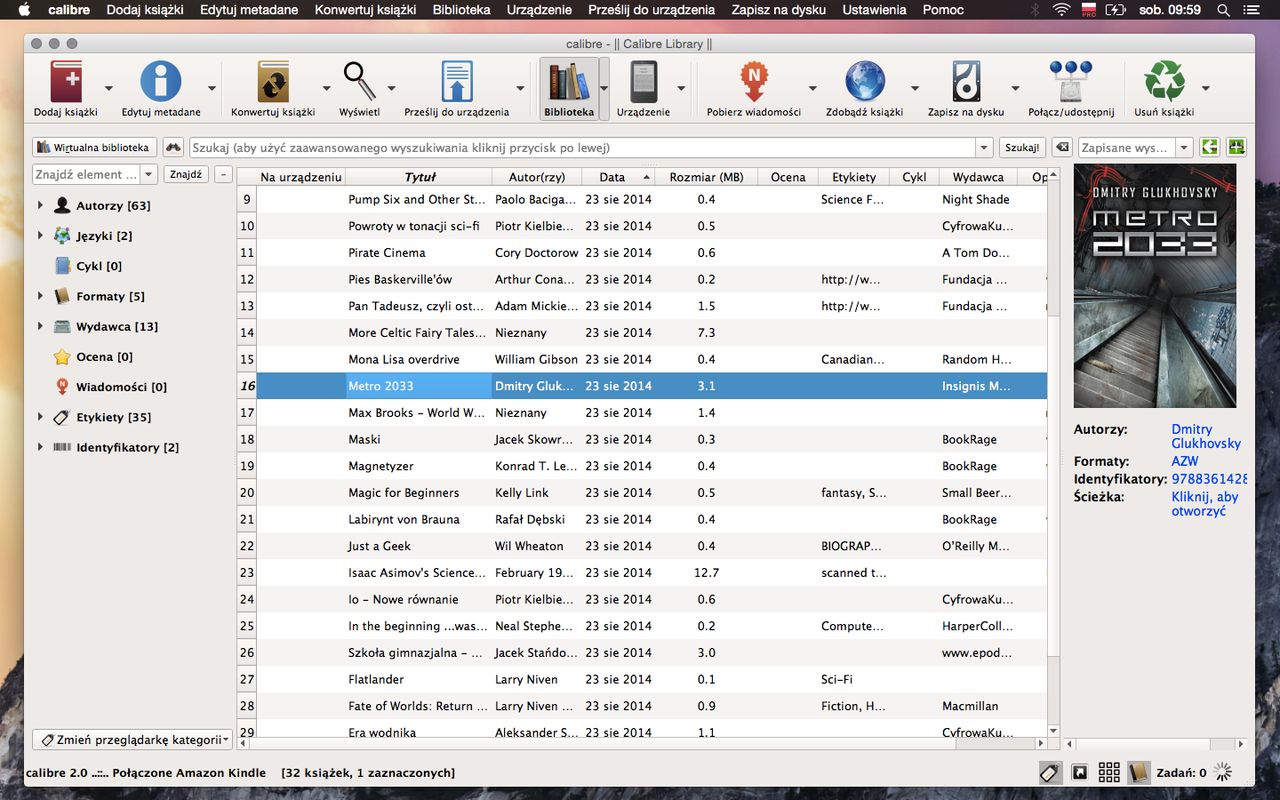The height and width of the screenshot is (800, 1280).
Task: Click the green copy-search icon beside saved searches
Action: tap(1210, 147)
